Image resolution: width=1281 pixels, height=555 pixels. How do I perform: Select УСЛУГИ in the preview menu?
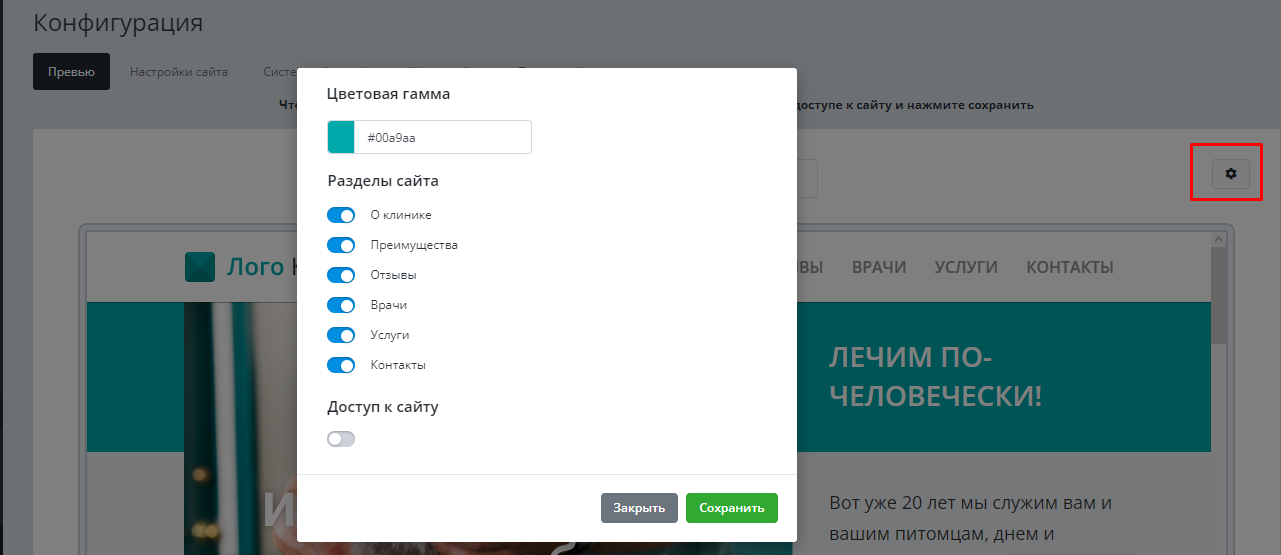coord(966,267)
